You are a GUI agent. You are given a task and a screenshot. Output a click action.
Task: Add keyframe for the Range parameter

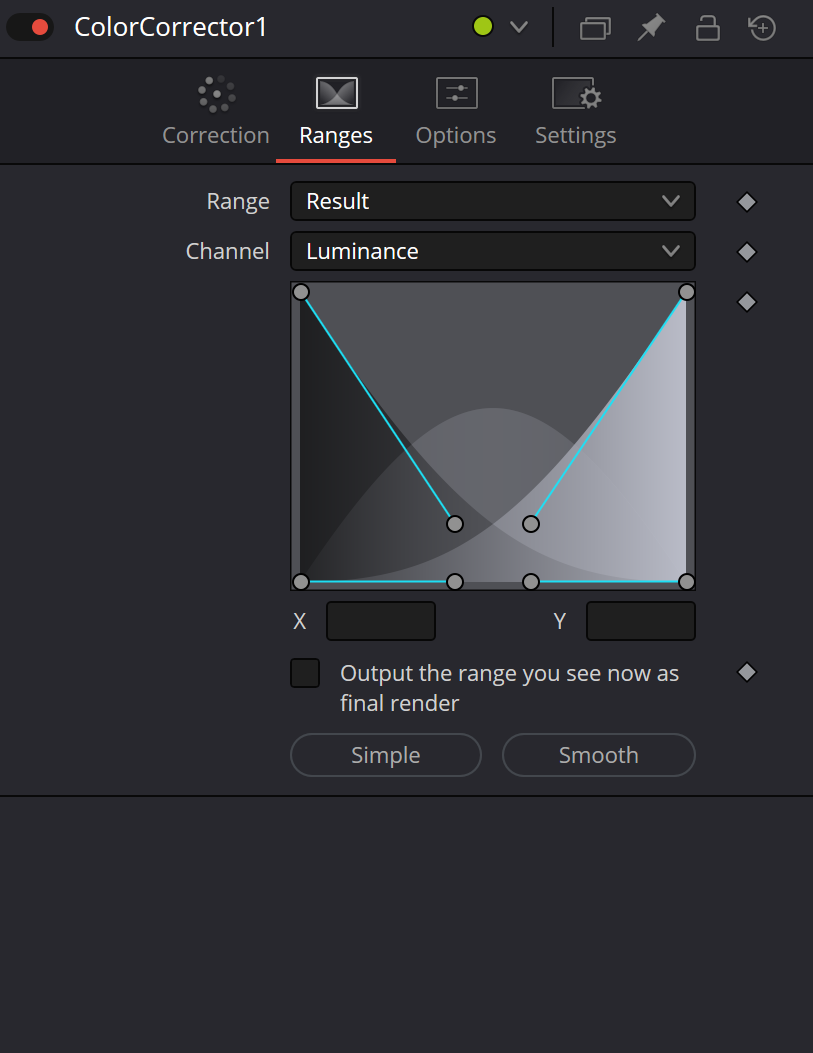pyautogui.click(x=747, y=202)
